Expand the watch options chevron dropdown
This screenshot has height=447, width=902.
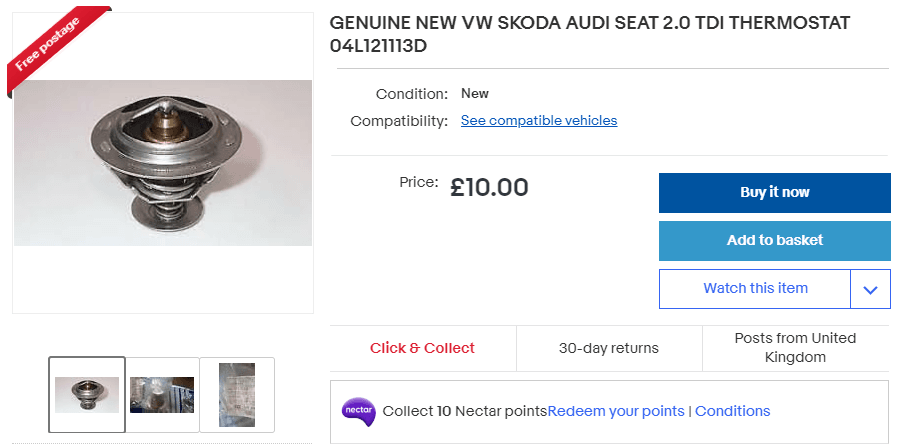pos(870,289)
